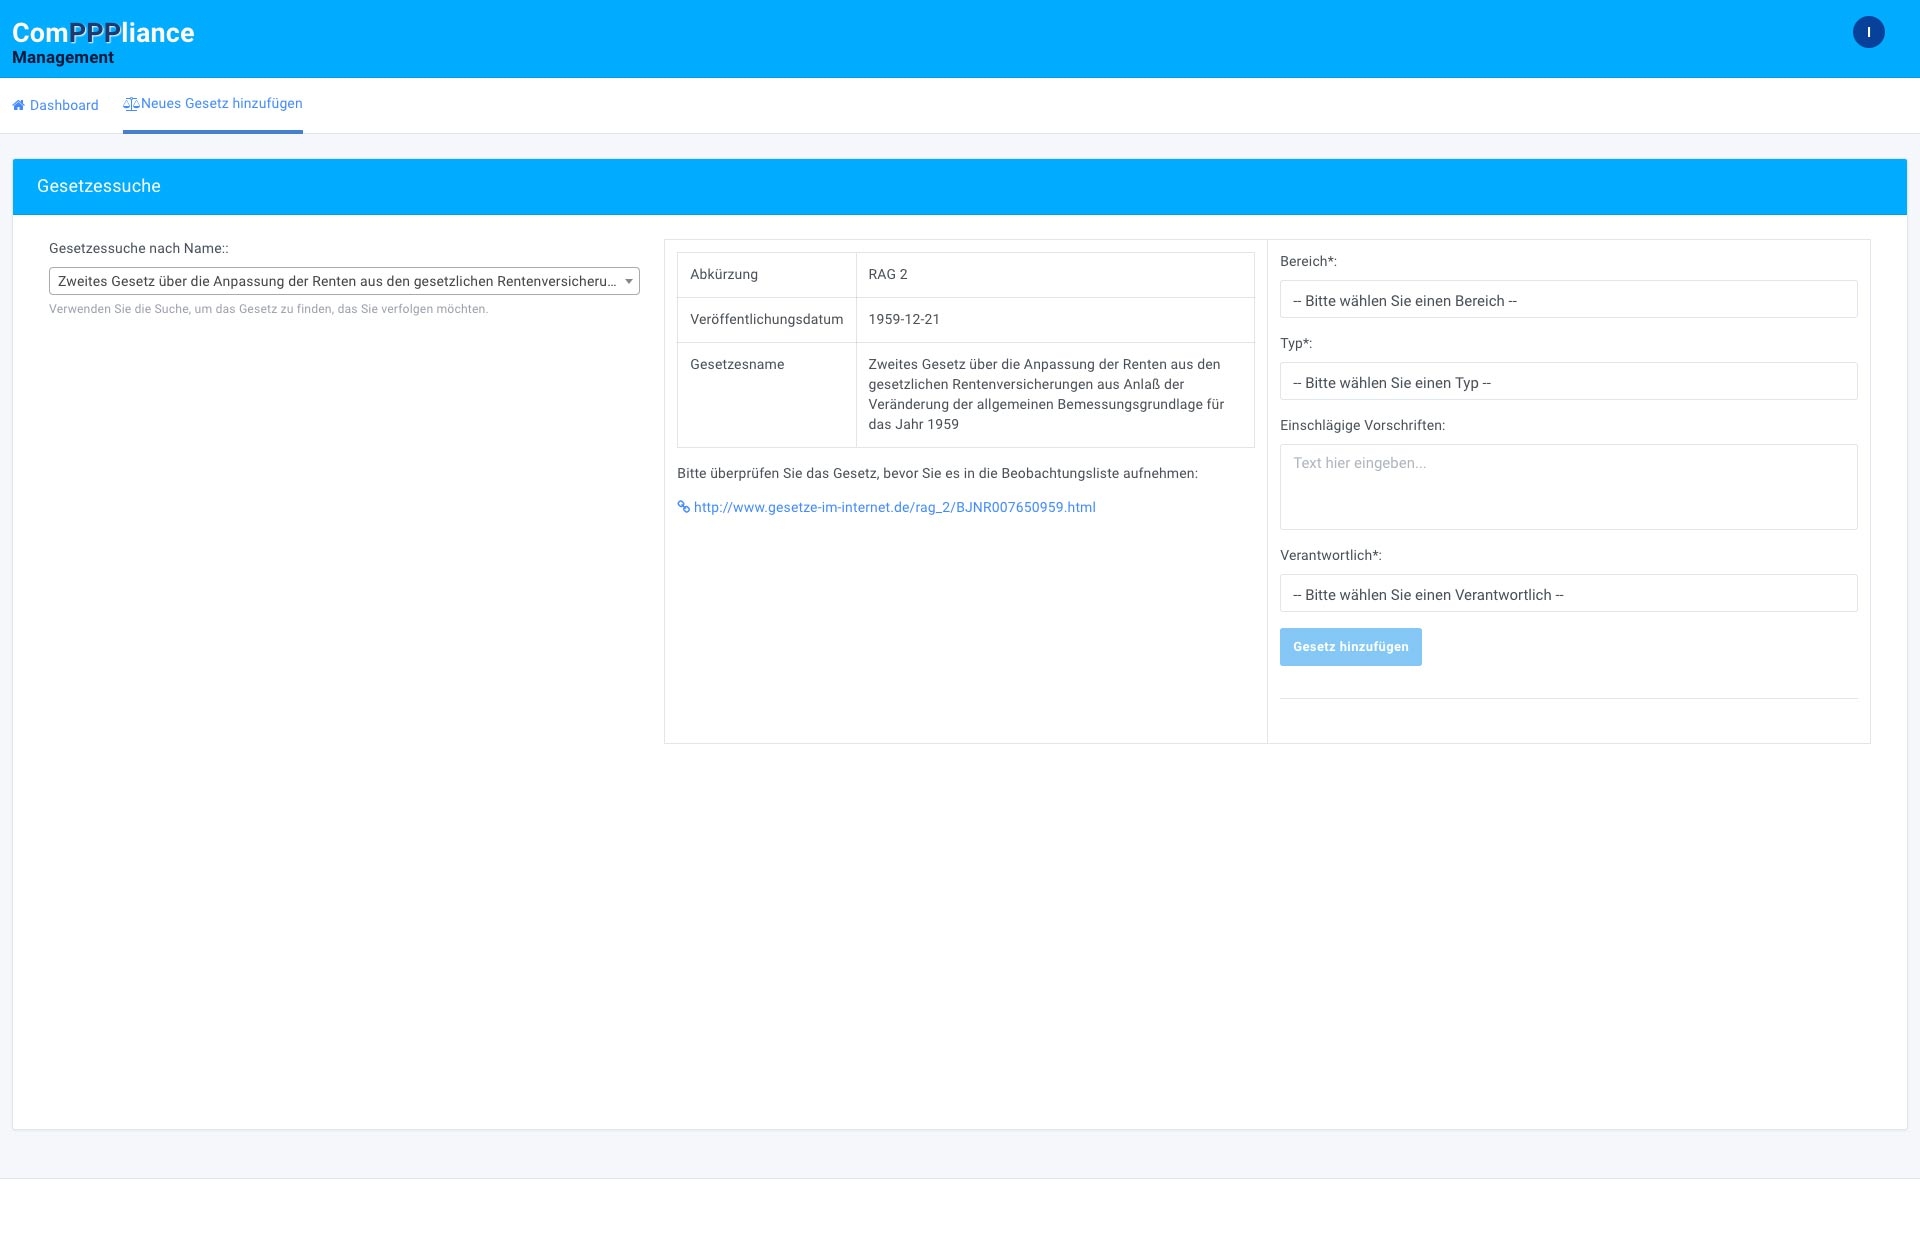
Task: Click the full Gesetzesname value text
Action: coord(1045,394)
